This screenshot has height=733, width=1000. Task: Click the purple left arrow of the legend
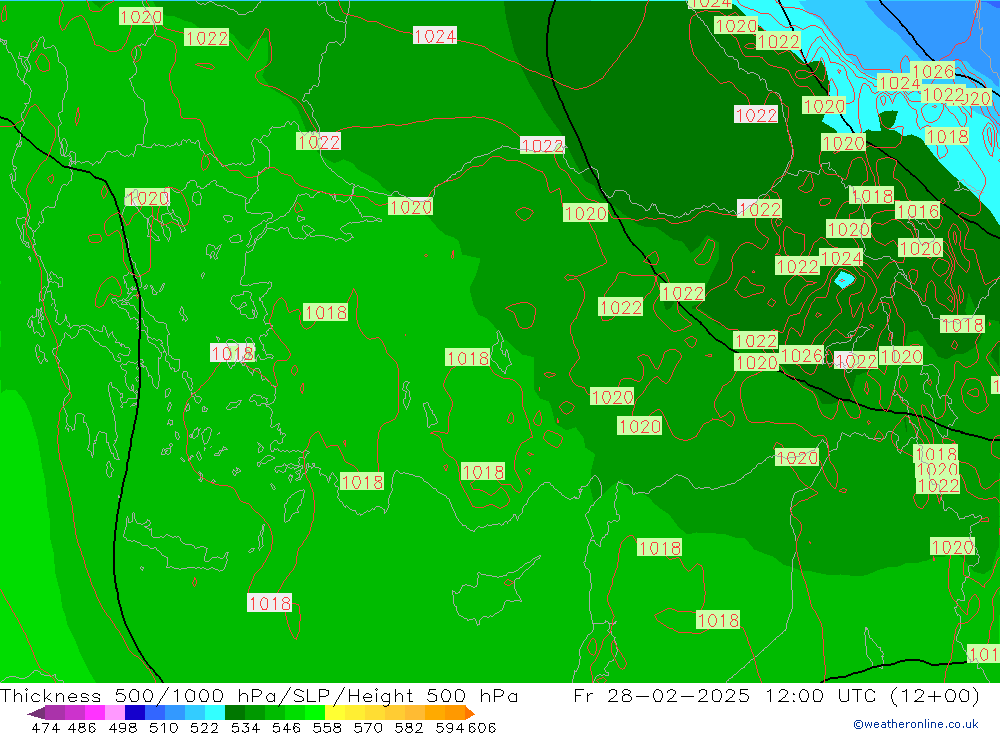coord(36,713)
